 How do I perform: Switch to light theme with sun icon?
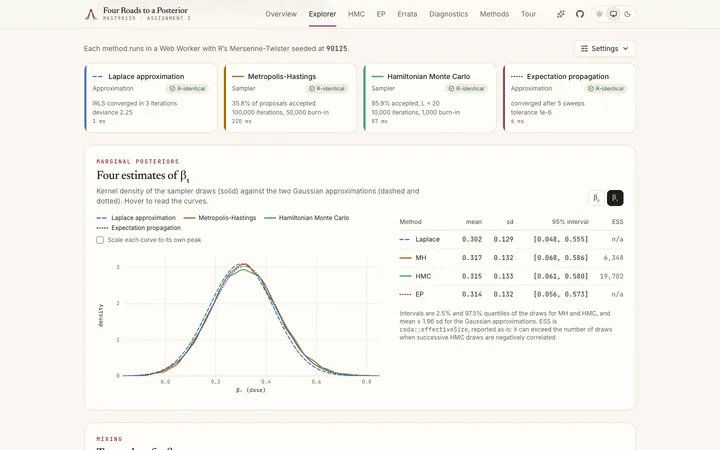point(599,14)
